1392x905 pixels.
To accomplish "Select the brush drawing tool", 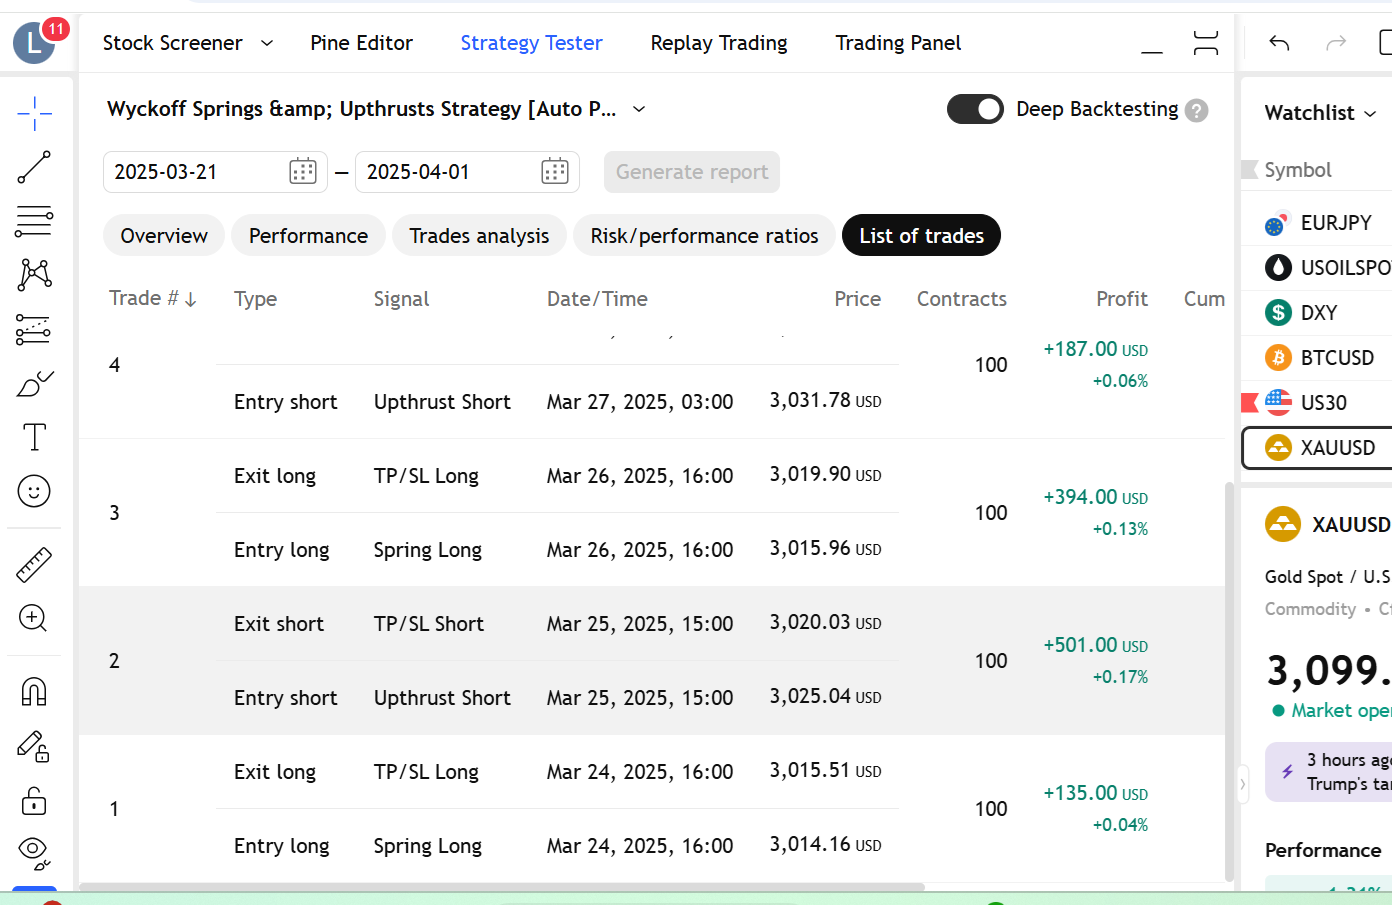I will click(x=34, y=383).
